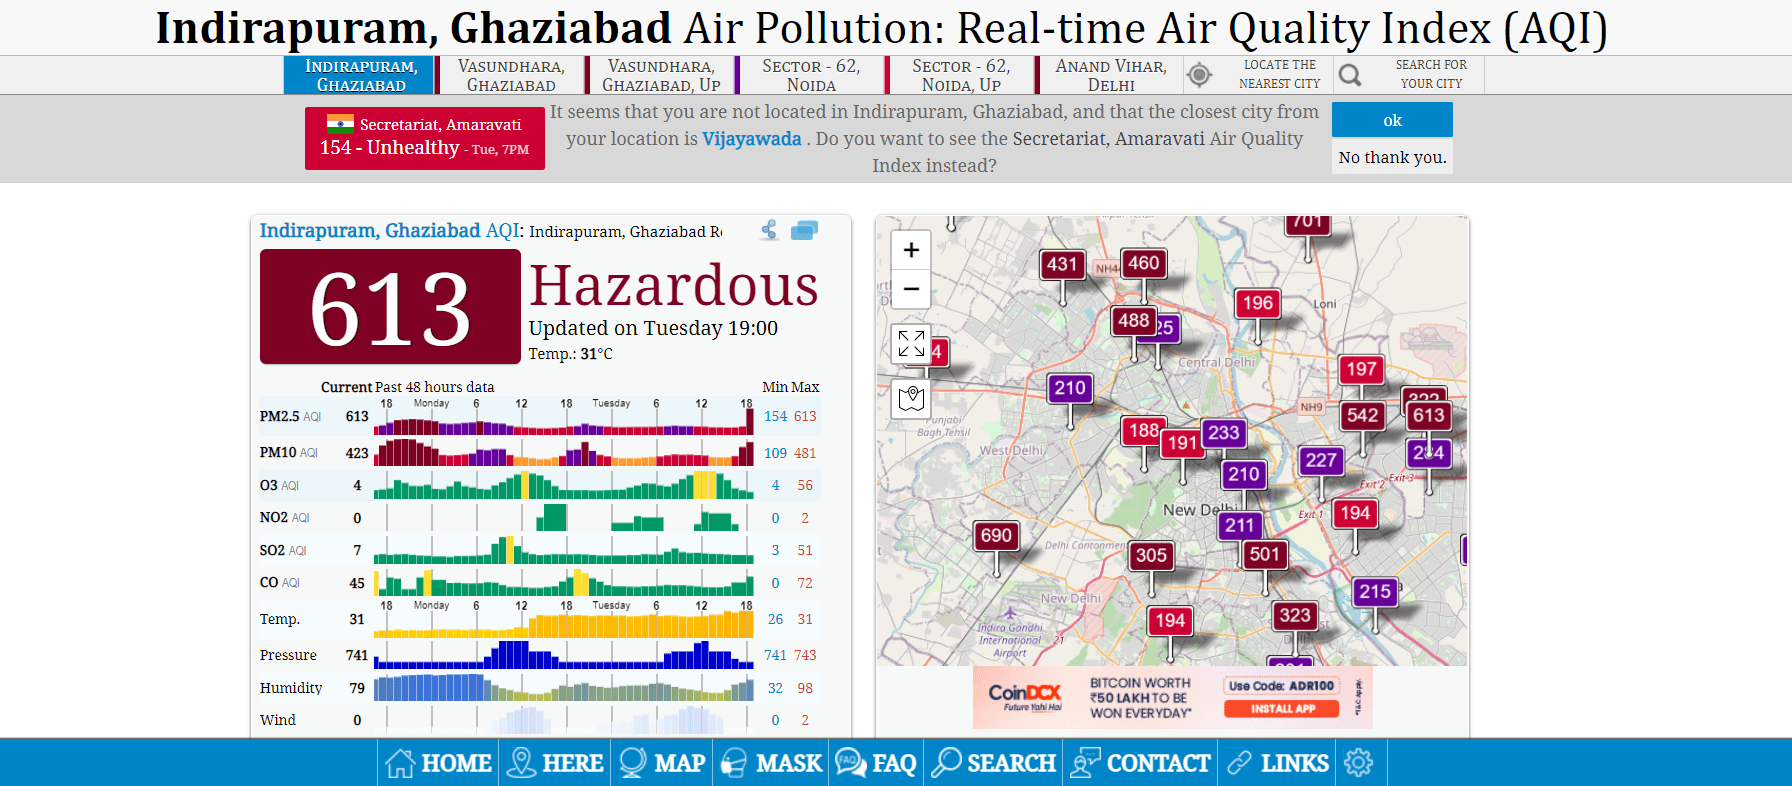Click the 690 AQI map marker

[996, 536]
